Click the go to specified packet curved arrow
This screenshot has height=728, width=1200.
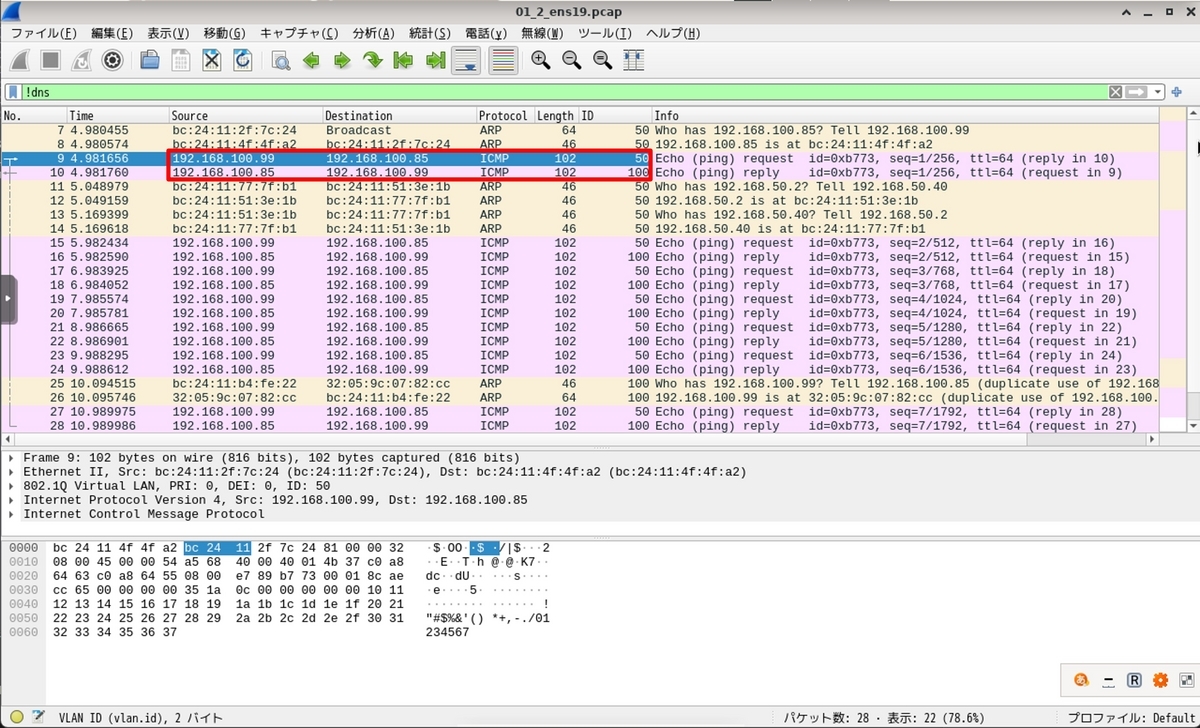[373, 60]
